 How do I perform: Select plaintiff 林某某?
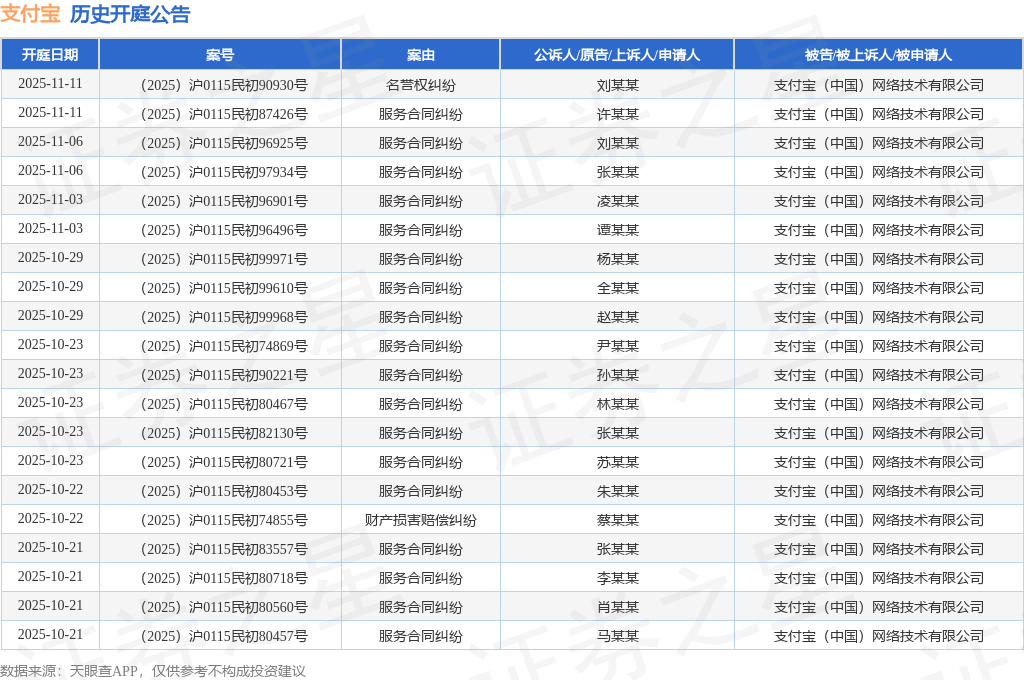tap(618, 404)
